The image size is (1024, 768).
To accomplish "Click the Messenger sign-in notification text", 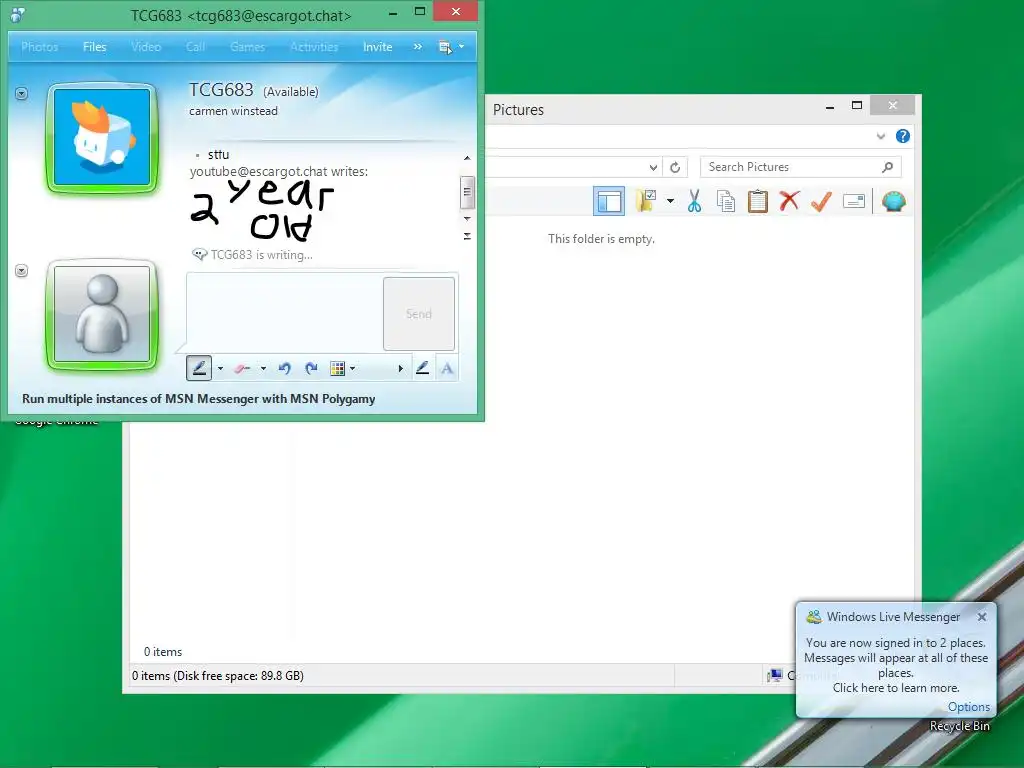I will pyautogui.click(x=895, y=665).
